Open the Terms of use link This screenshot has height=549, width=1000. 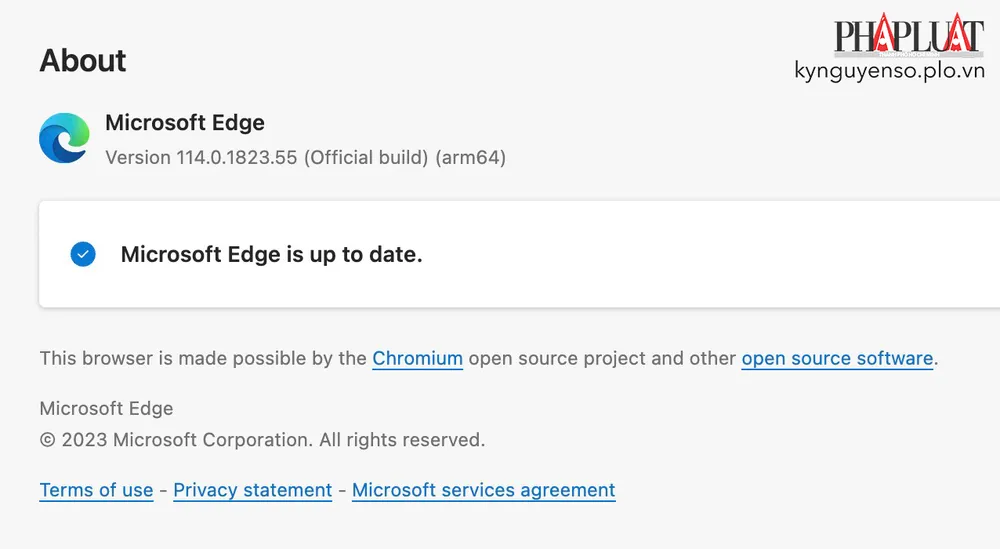tap(96, 490)
